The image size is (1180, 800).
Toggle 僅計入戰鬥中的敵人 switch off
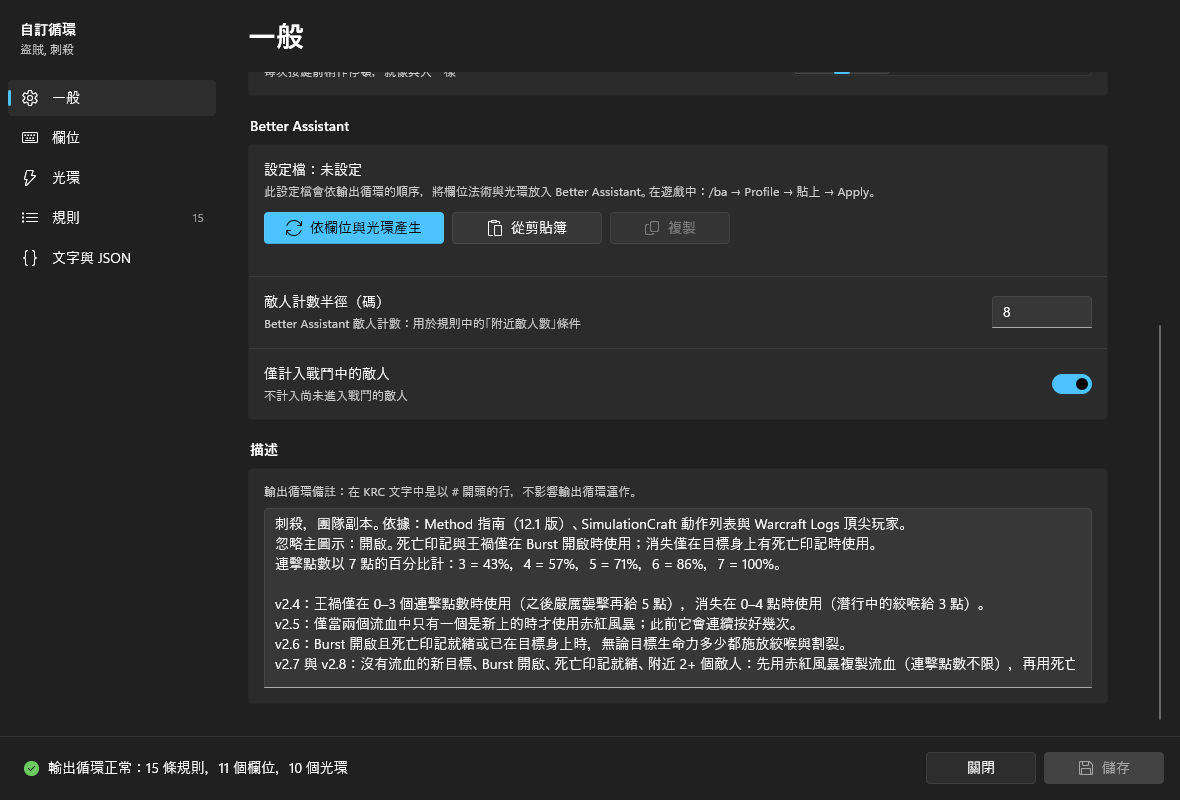pos(1072,384)
